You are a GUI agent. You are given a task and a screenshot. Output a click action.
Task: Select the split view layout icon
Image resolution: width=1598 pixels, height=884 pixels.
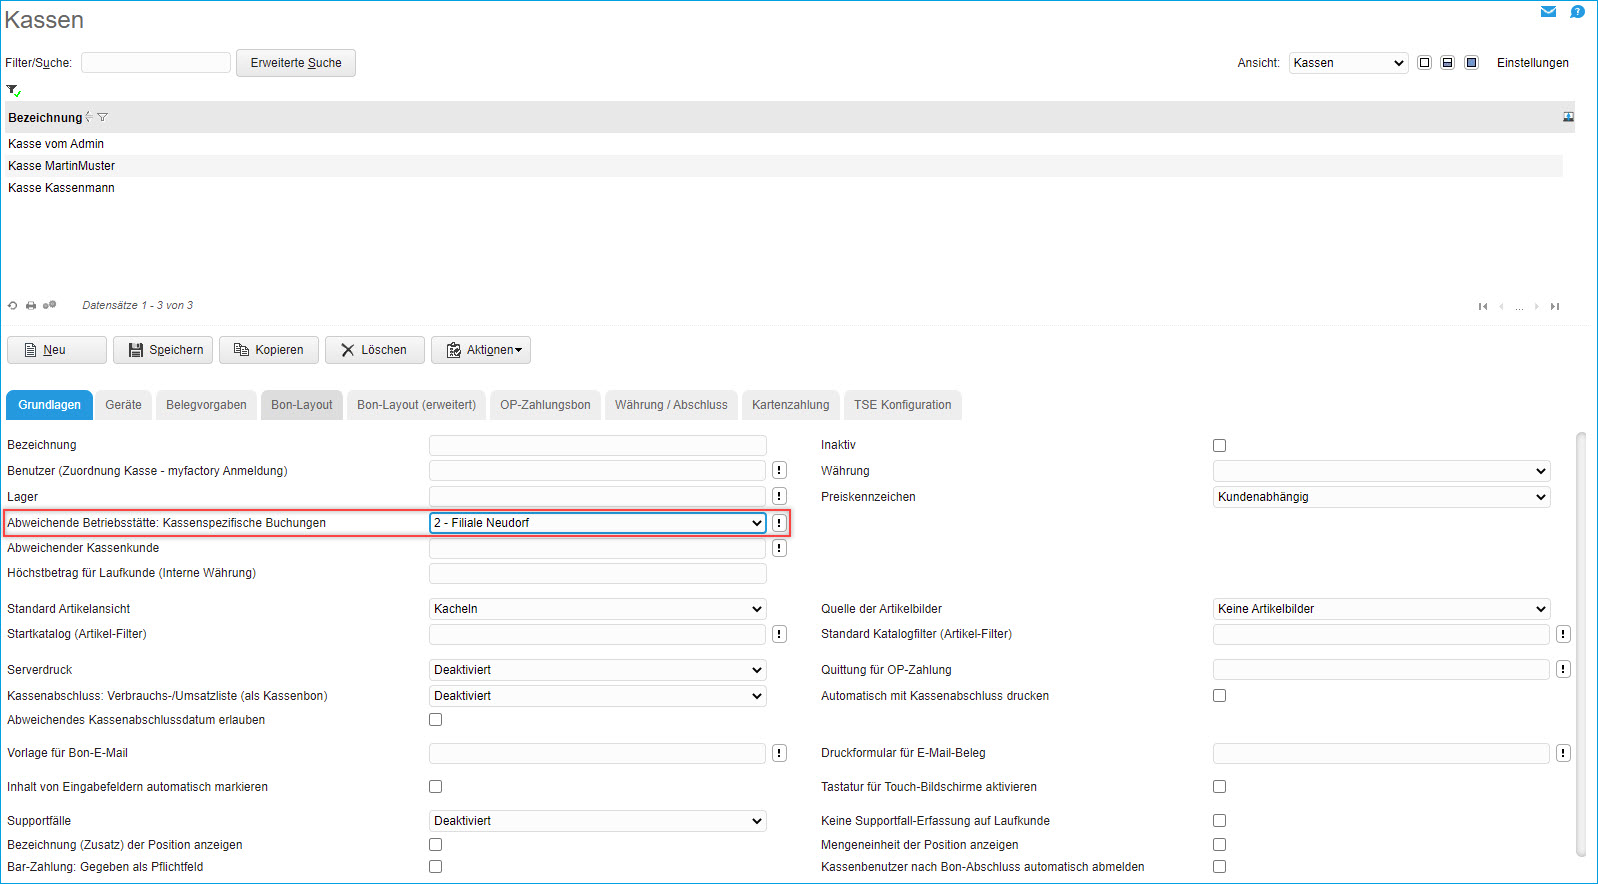tap(1447, 63)
